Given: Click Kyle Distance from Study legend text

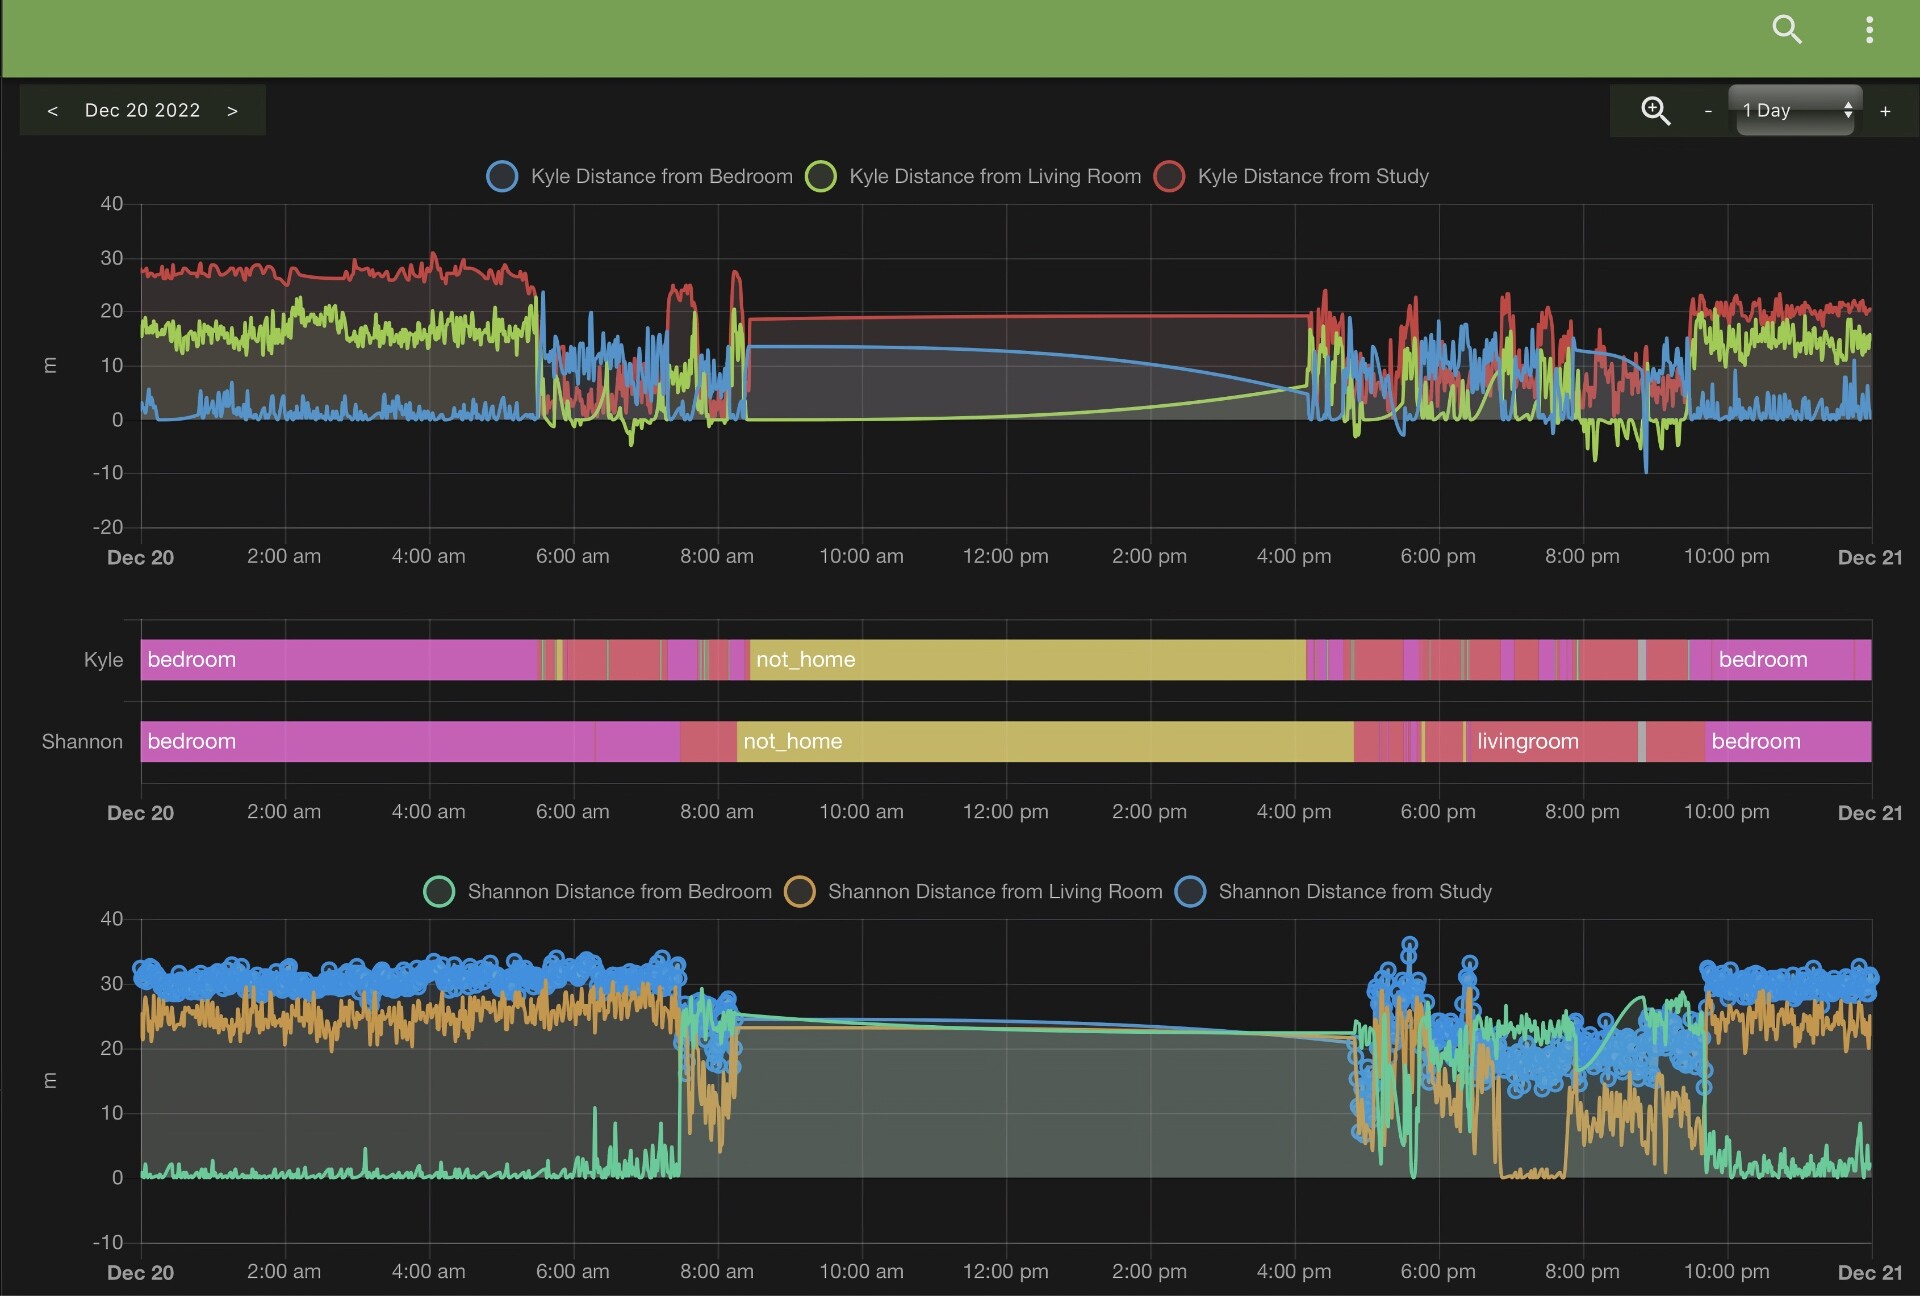Looking at the screenshot, I should tap(1313, 177).
